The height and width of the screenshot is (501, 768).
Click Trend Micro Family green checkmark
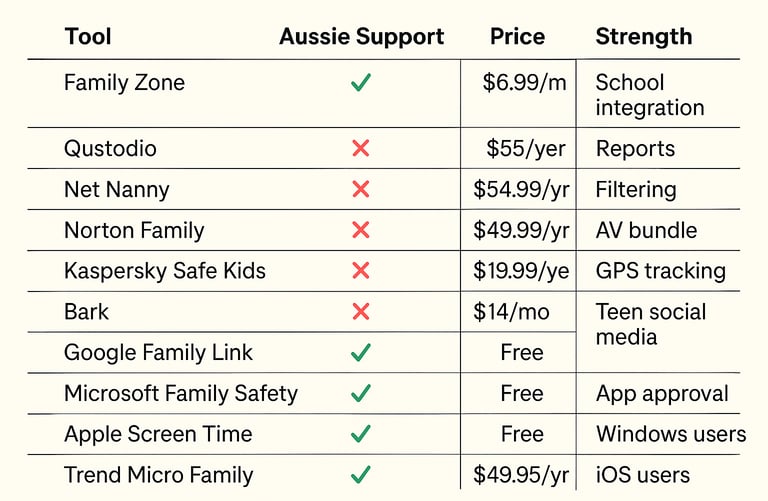[x=361, y=475]
